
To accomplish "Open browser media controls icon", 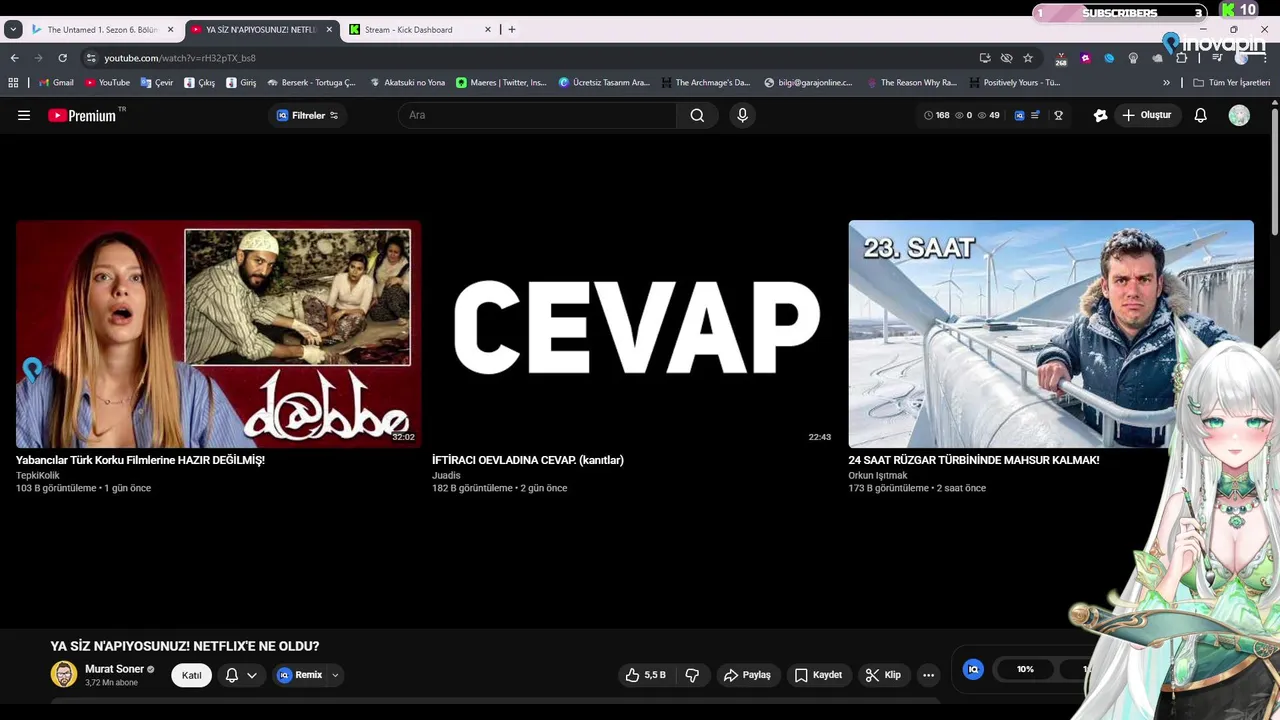I will coord(1217,58).
